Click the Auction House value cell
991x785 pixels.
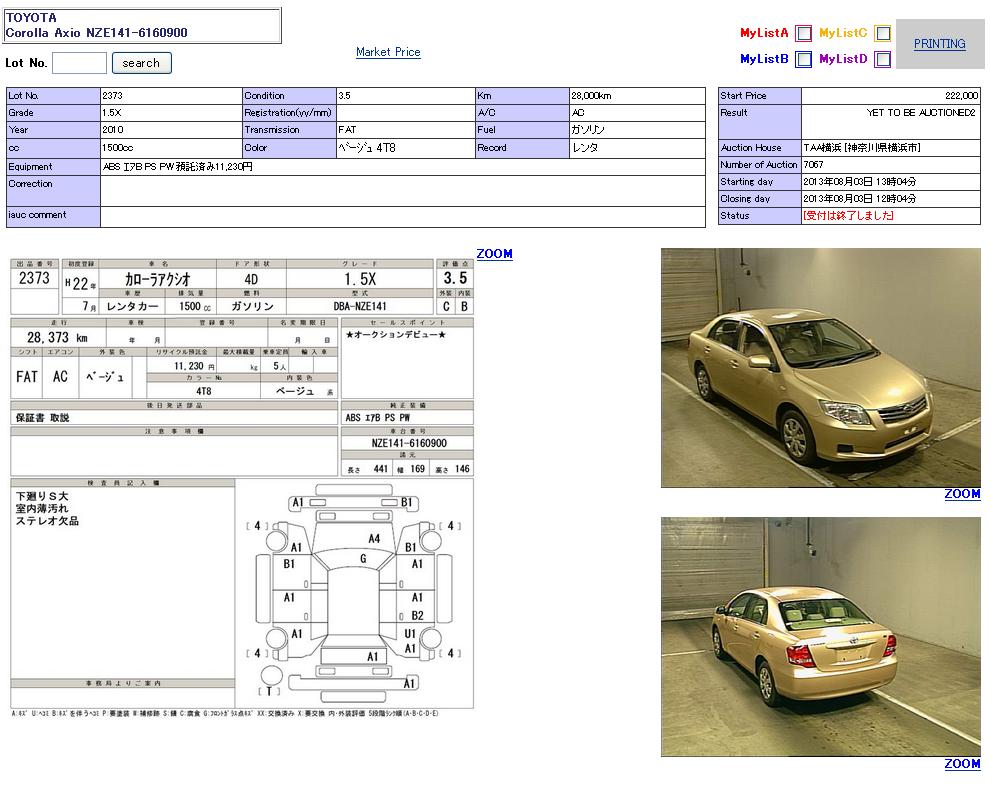[862, 148]
